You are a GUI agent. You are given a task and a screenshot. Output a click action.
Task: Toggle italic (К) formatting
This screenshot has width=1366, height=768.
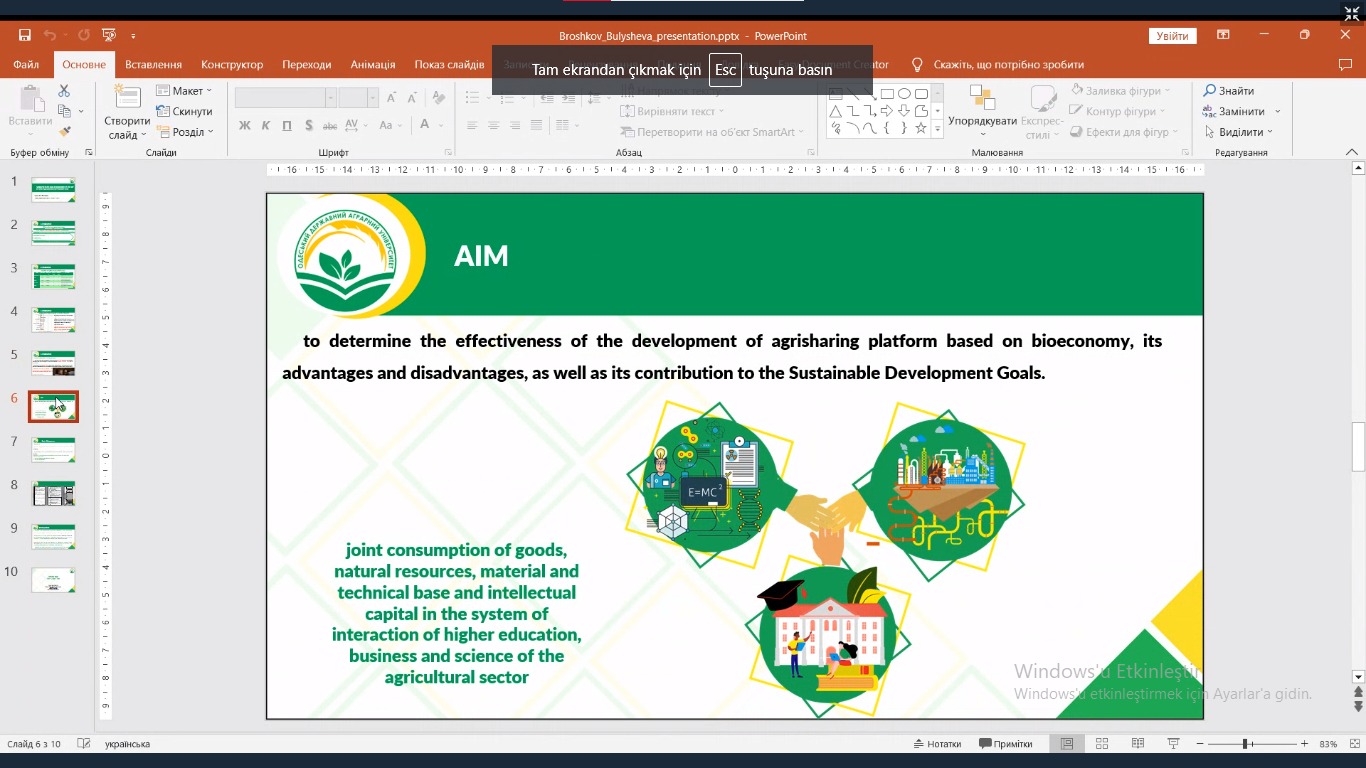point(266,125)
